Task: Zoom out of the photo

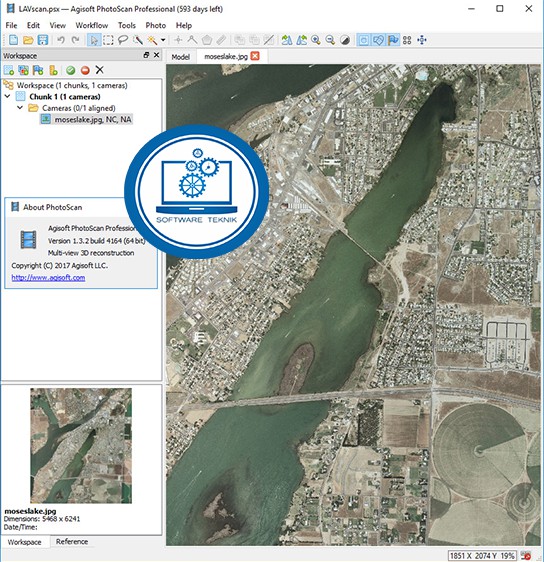Action: point(330,40)
